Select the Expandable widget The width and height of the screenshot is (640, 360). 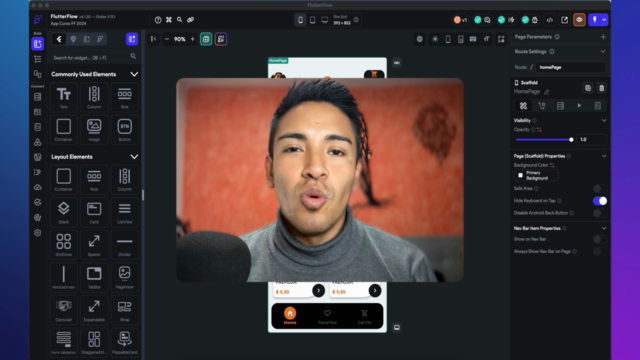pos(94,310)
